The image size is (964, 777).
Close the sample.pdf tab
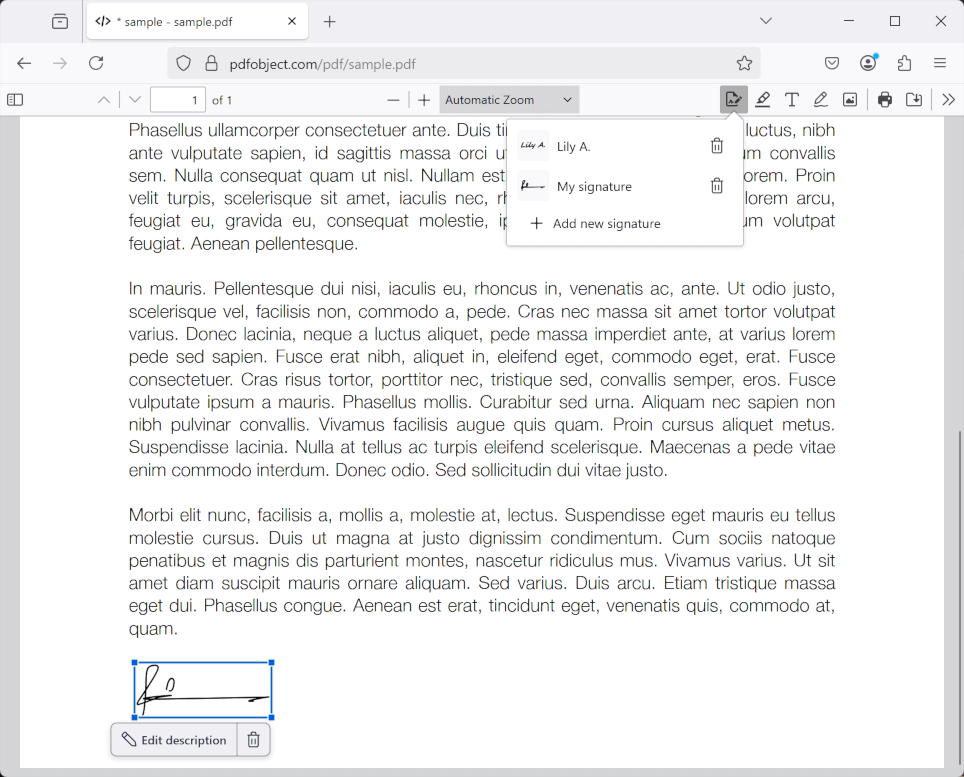[x=292, y=22]
